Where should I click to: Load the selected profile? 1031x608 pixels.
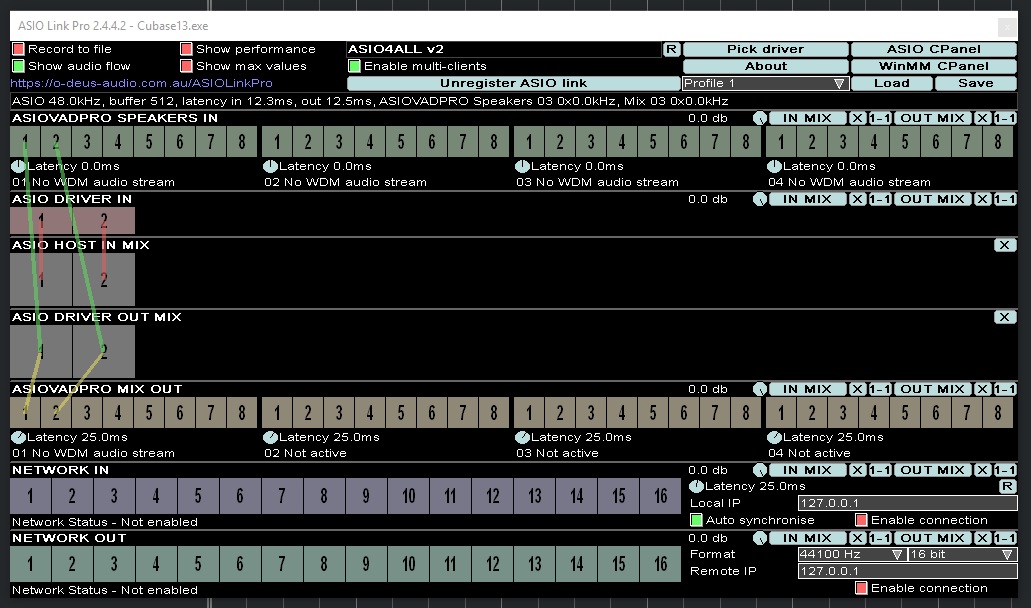[892, 83]
